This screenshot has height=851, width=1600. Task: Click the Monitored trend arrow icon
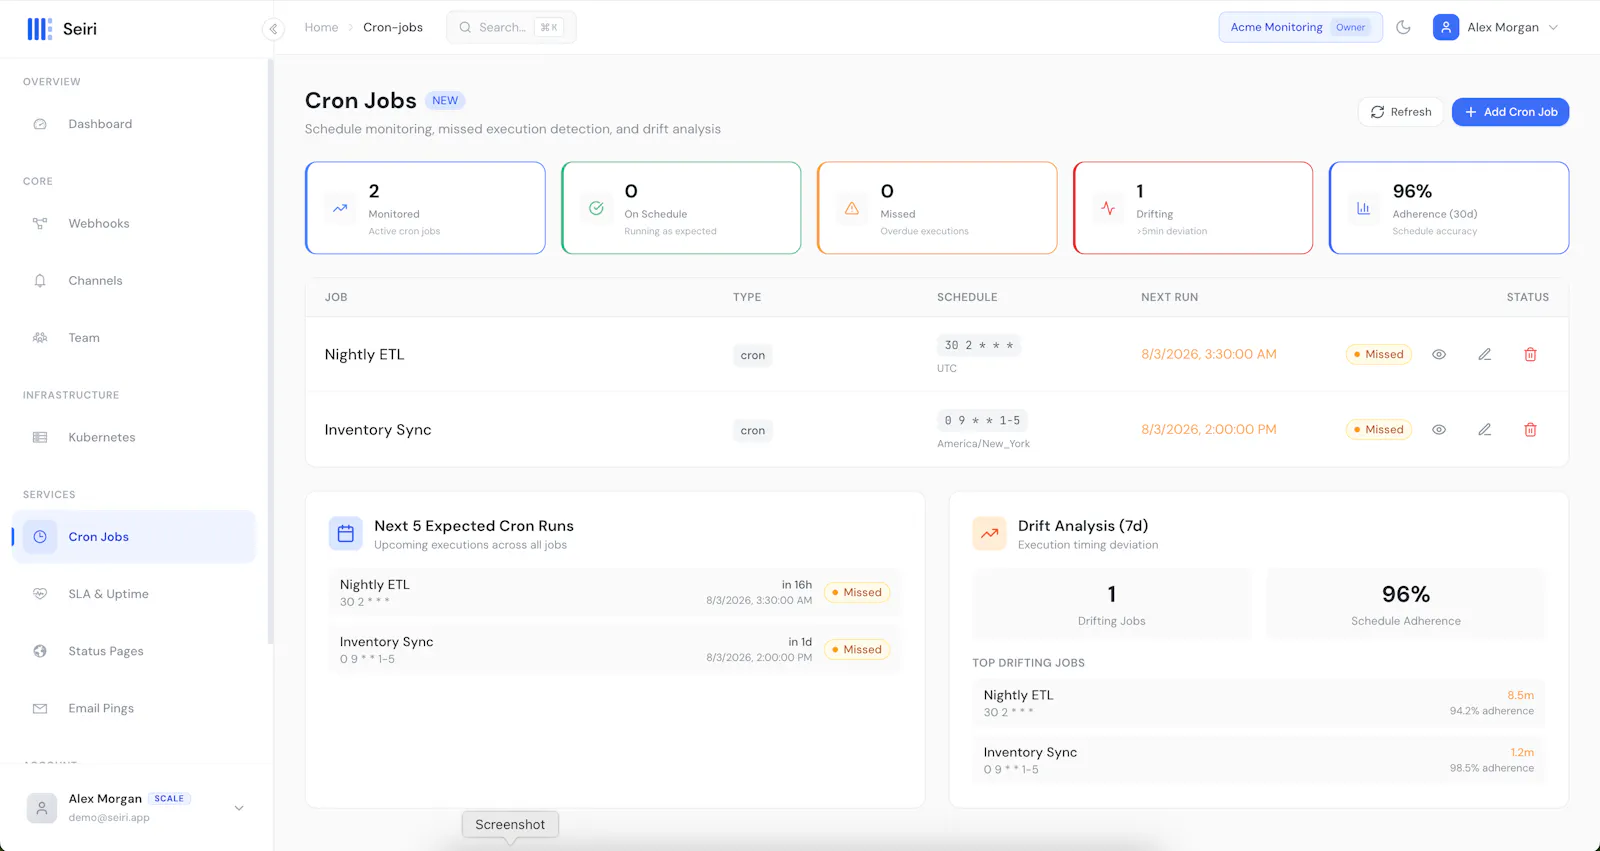tap(340, 208)
